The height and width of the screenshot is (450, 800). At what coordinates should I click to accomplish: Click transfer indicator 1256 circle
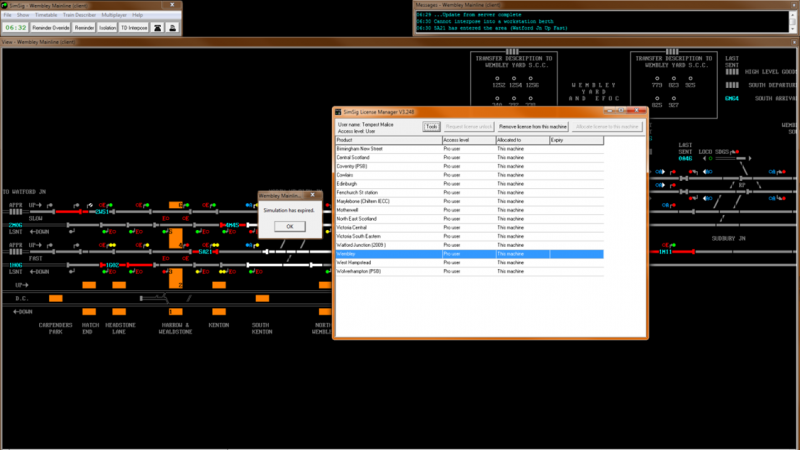(531, 79)
